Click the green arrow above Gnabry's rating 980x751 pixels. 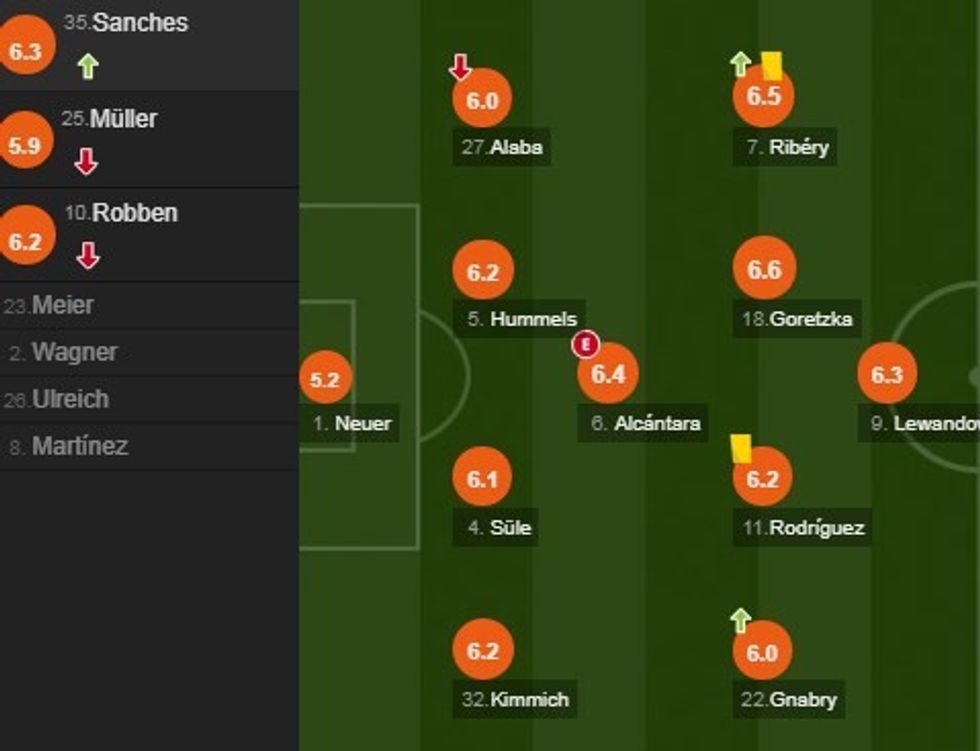point(740,621)
